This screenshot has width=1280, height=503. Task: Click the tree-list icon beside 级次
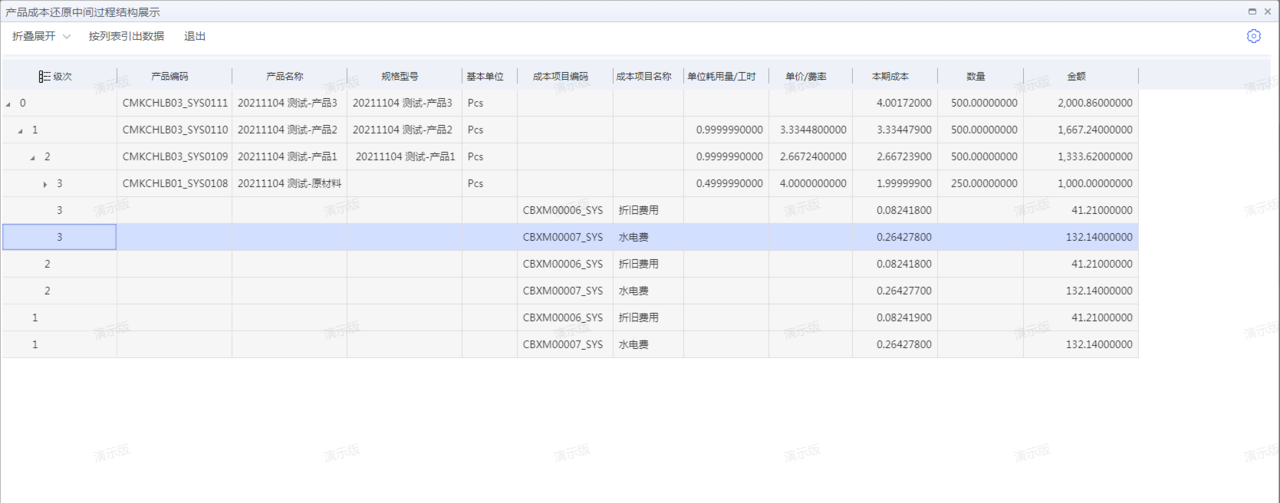click(x=44, y=76)
